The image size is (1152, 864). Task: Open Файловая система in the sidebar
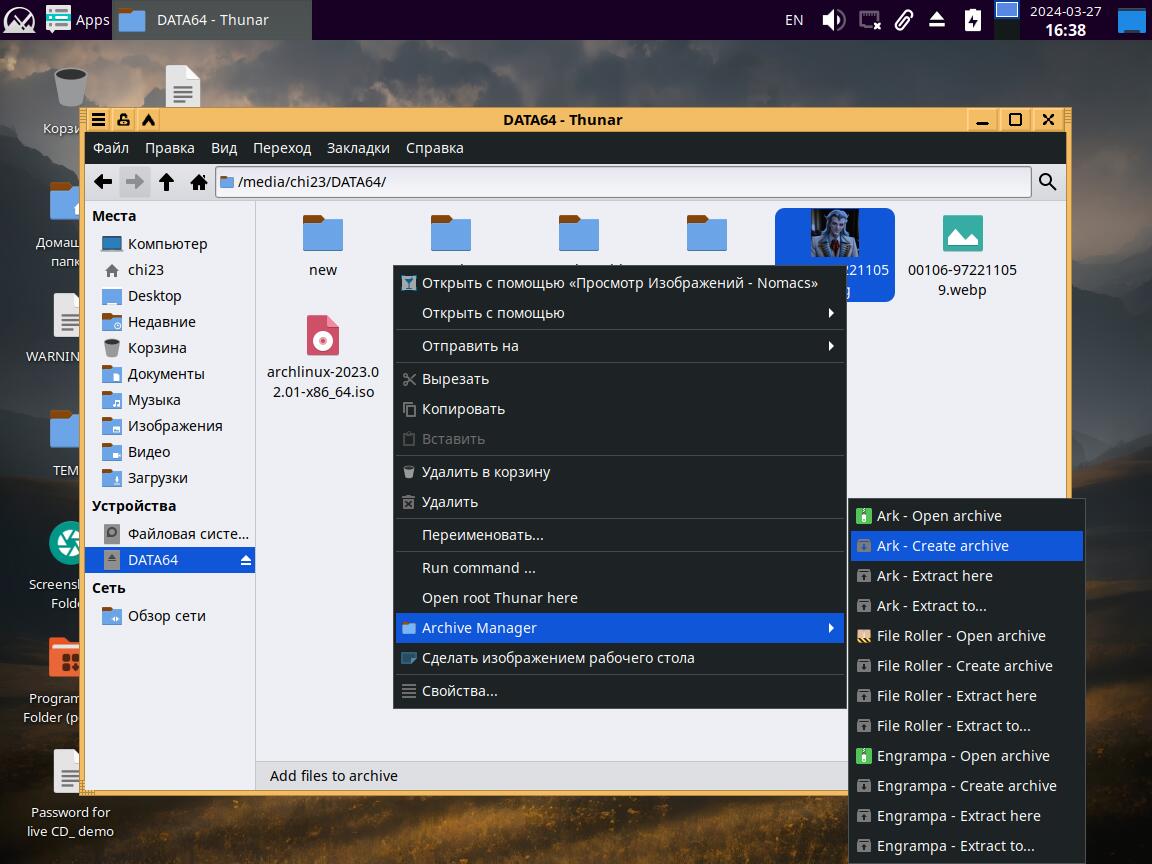[x=170, y=534]
